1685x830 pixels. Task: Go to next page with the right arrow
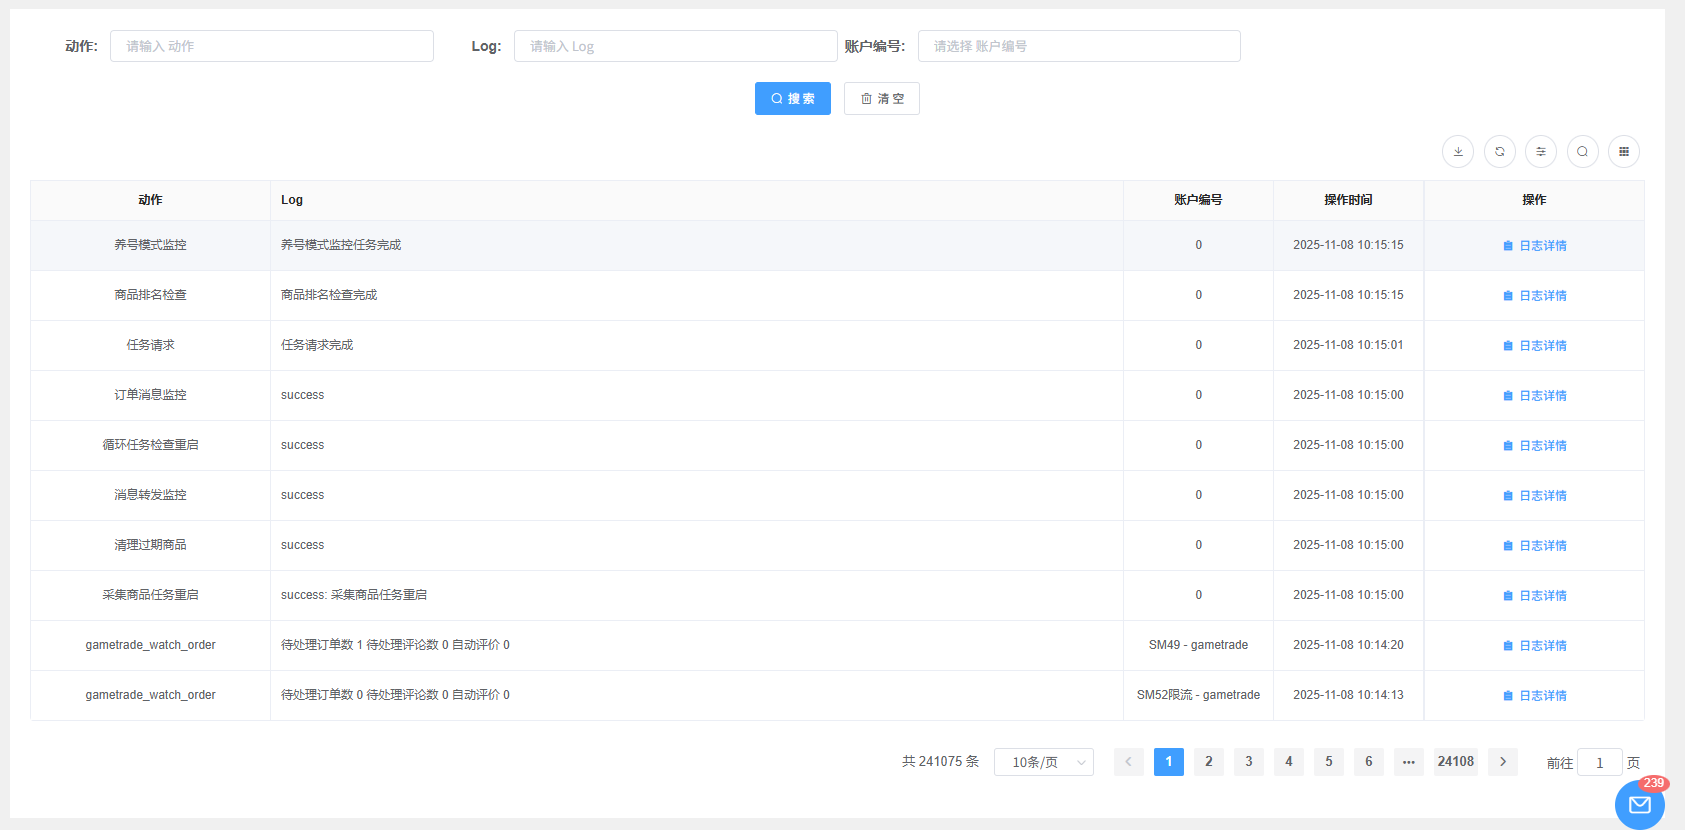[1502, 762]
